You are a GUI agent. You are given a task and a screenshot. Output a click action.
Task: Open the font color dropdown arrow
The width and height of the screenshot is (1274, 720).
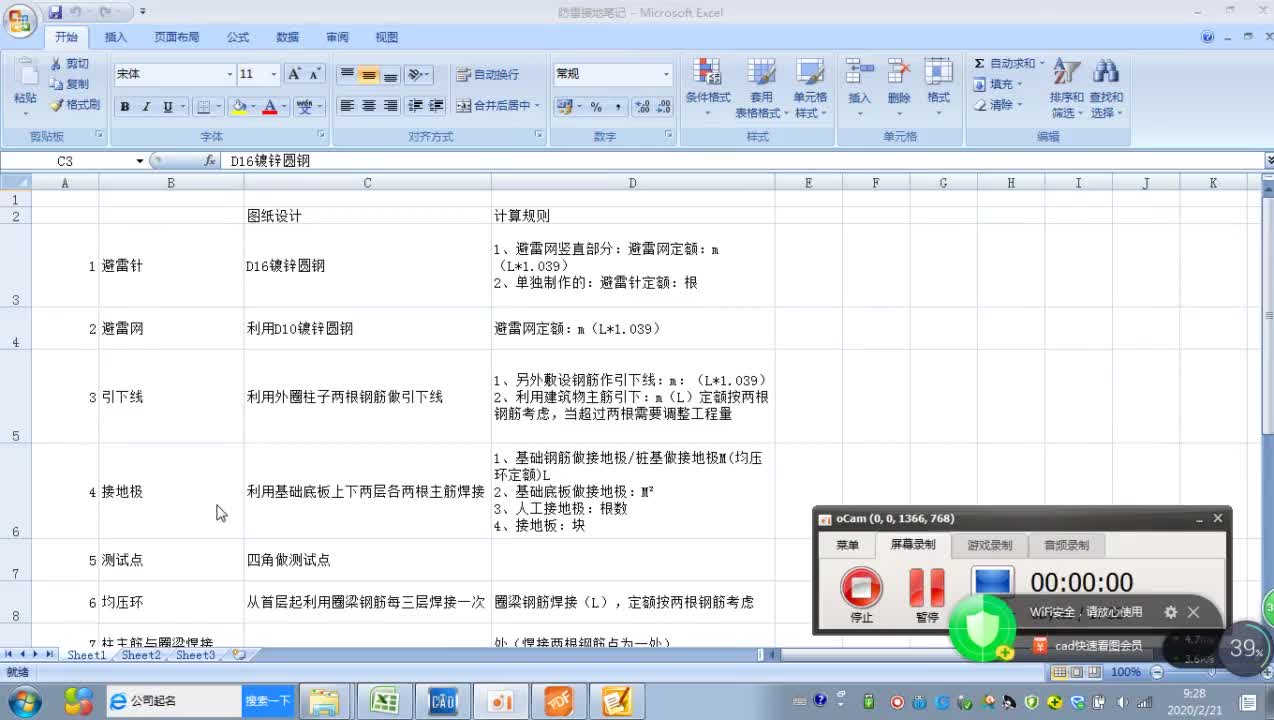pos(284,107)
